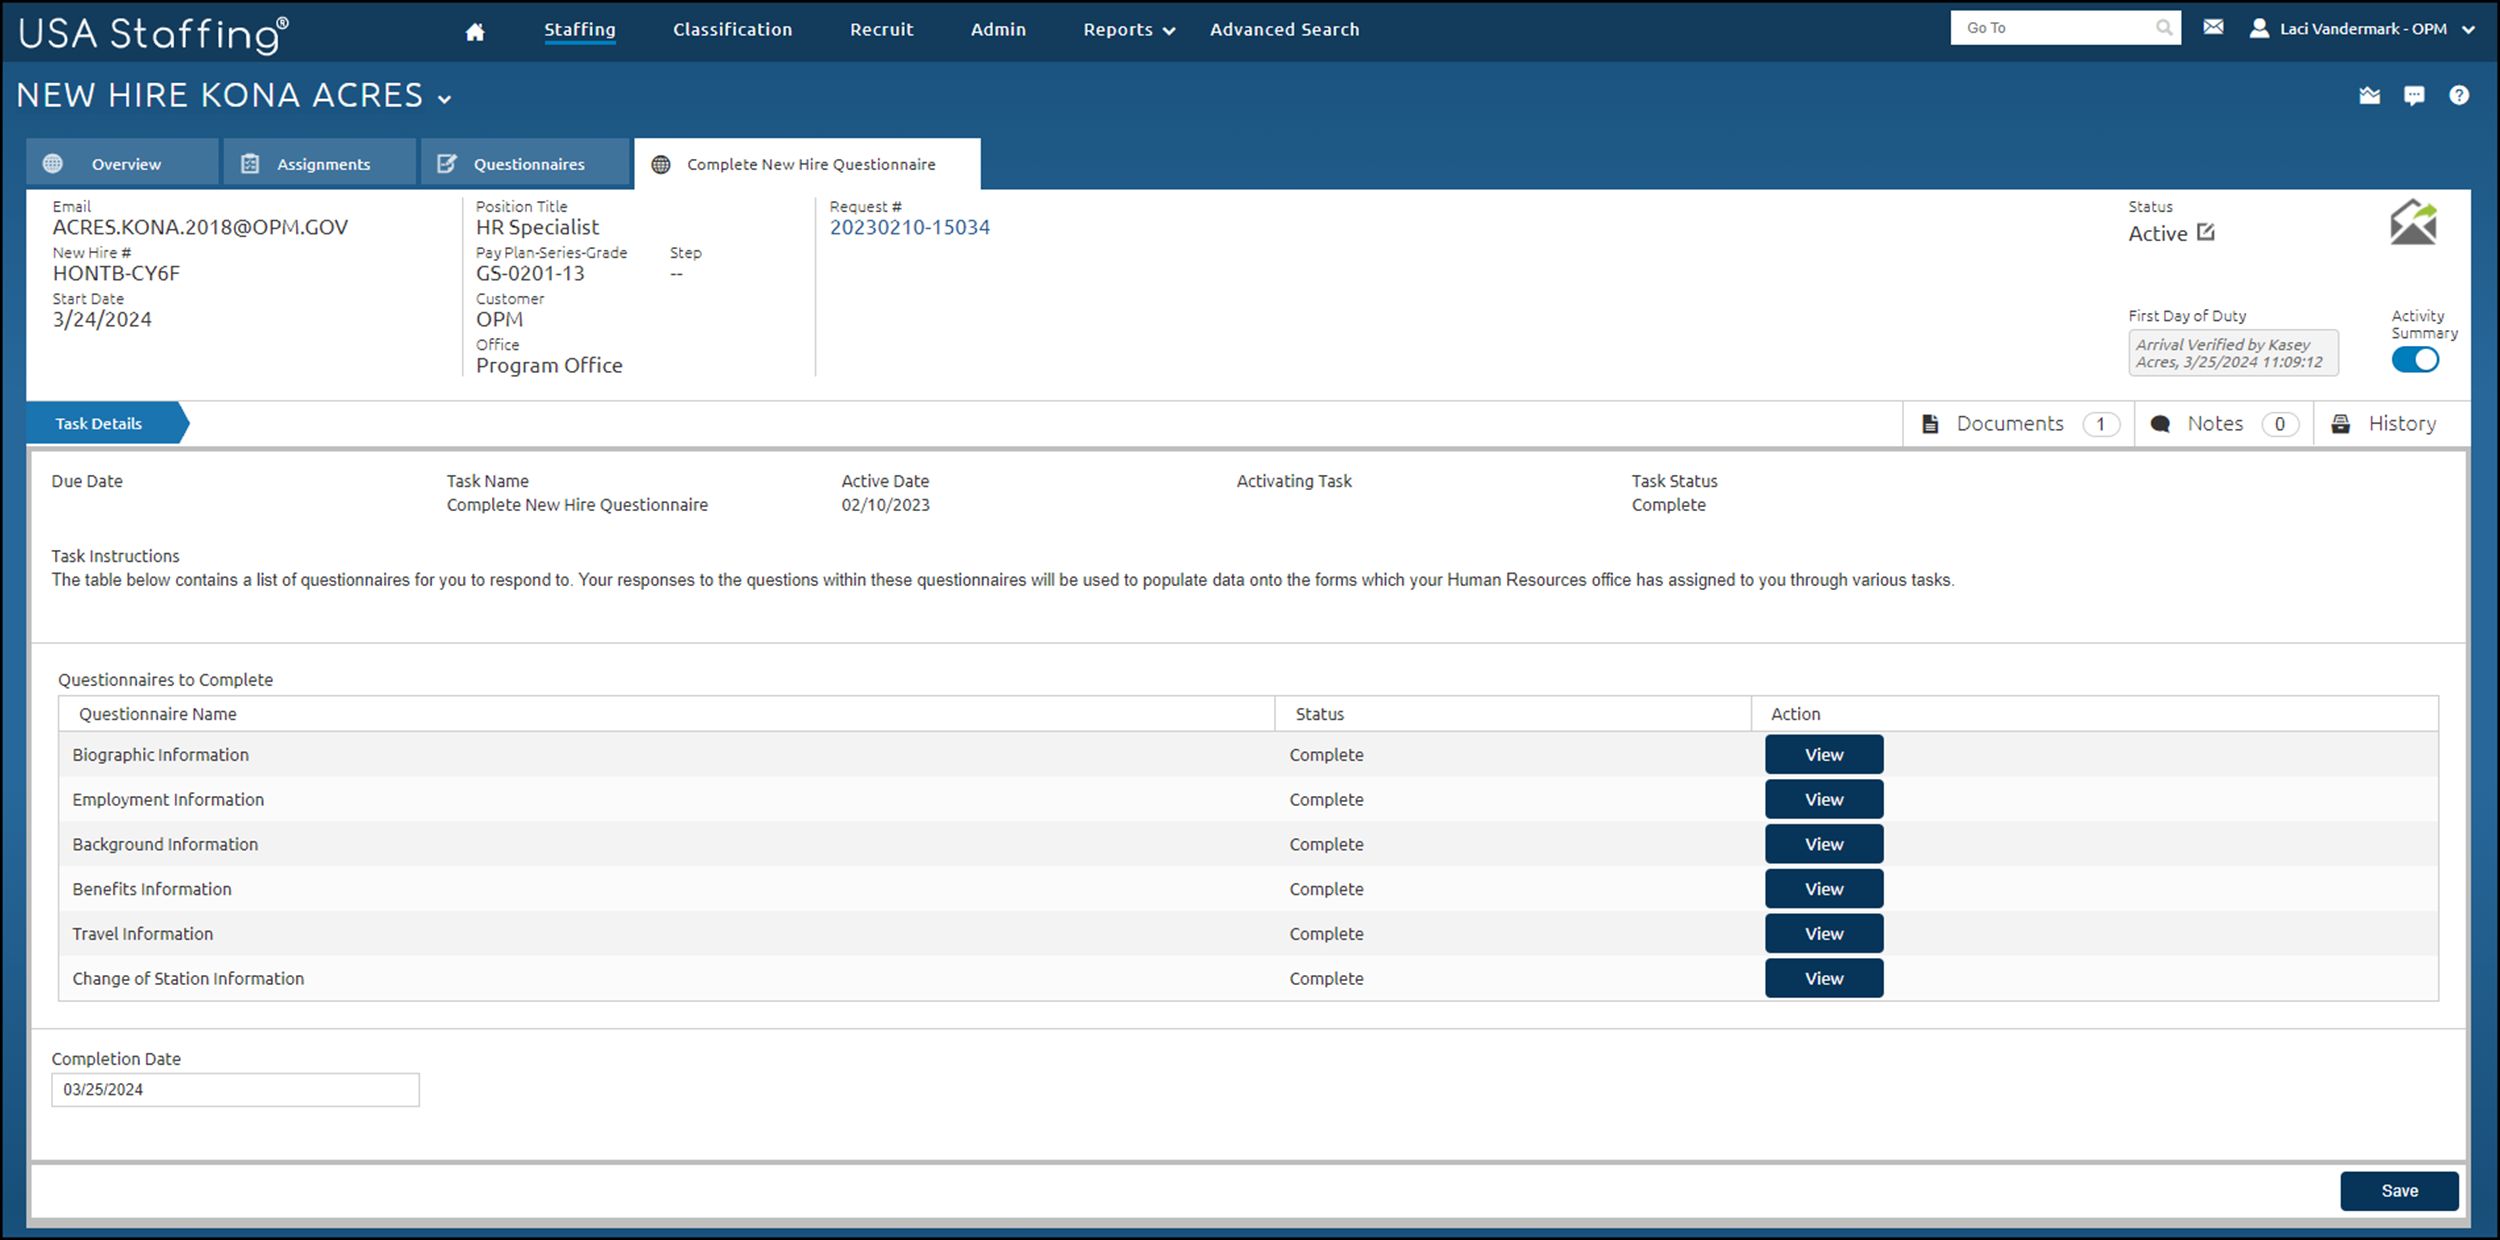The image size is (2500, 1240).
Task: Open the mail envelope icon in header
Action: pyautogui.click(x=2213, y=27)
